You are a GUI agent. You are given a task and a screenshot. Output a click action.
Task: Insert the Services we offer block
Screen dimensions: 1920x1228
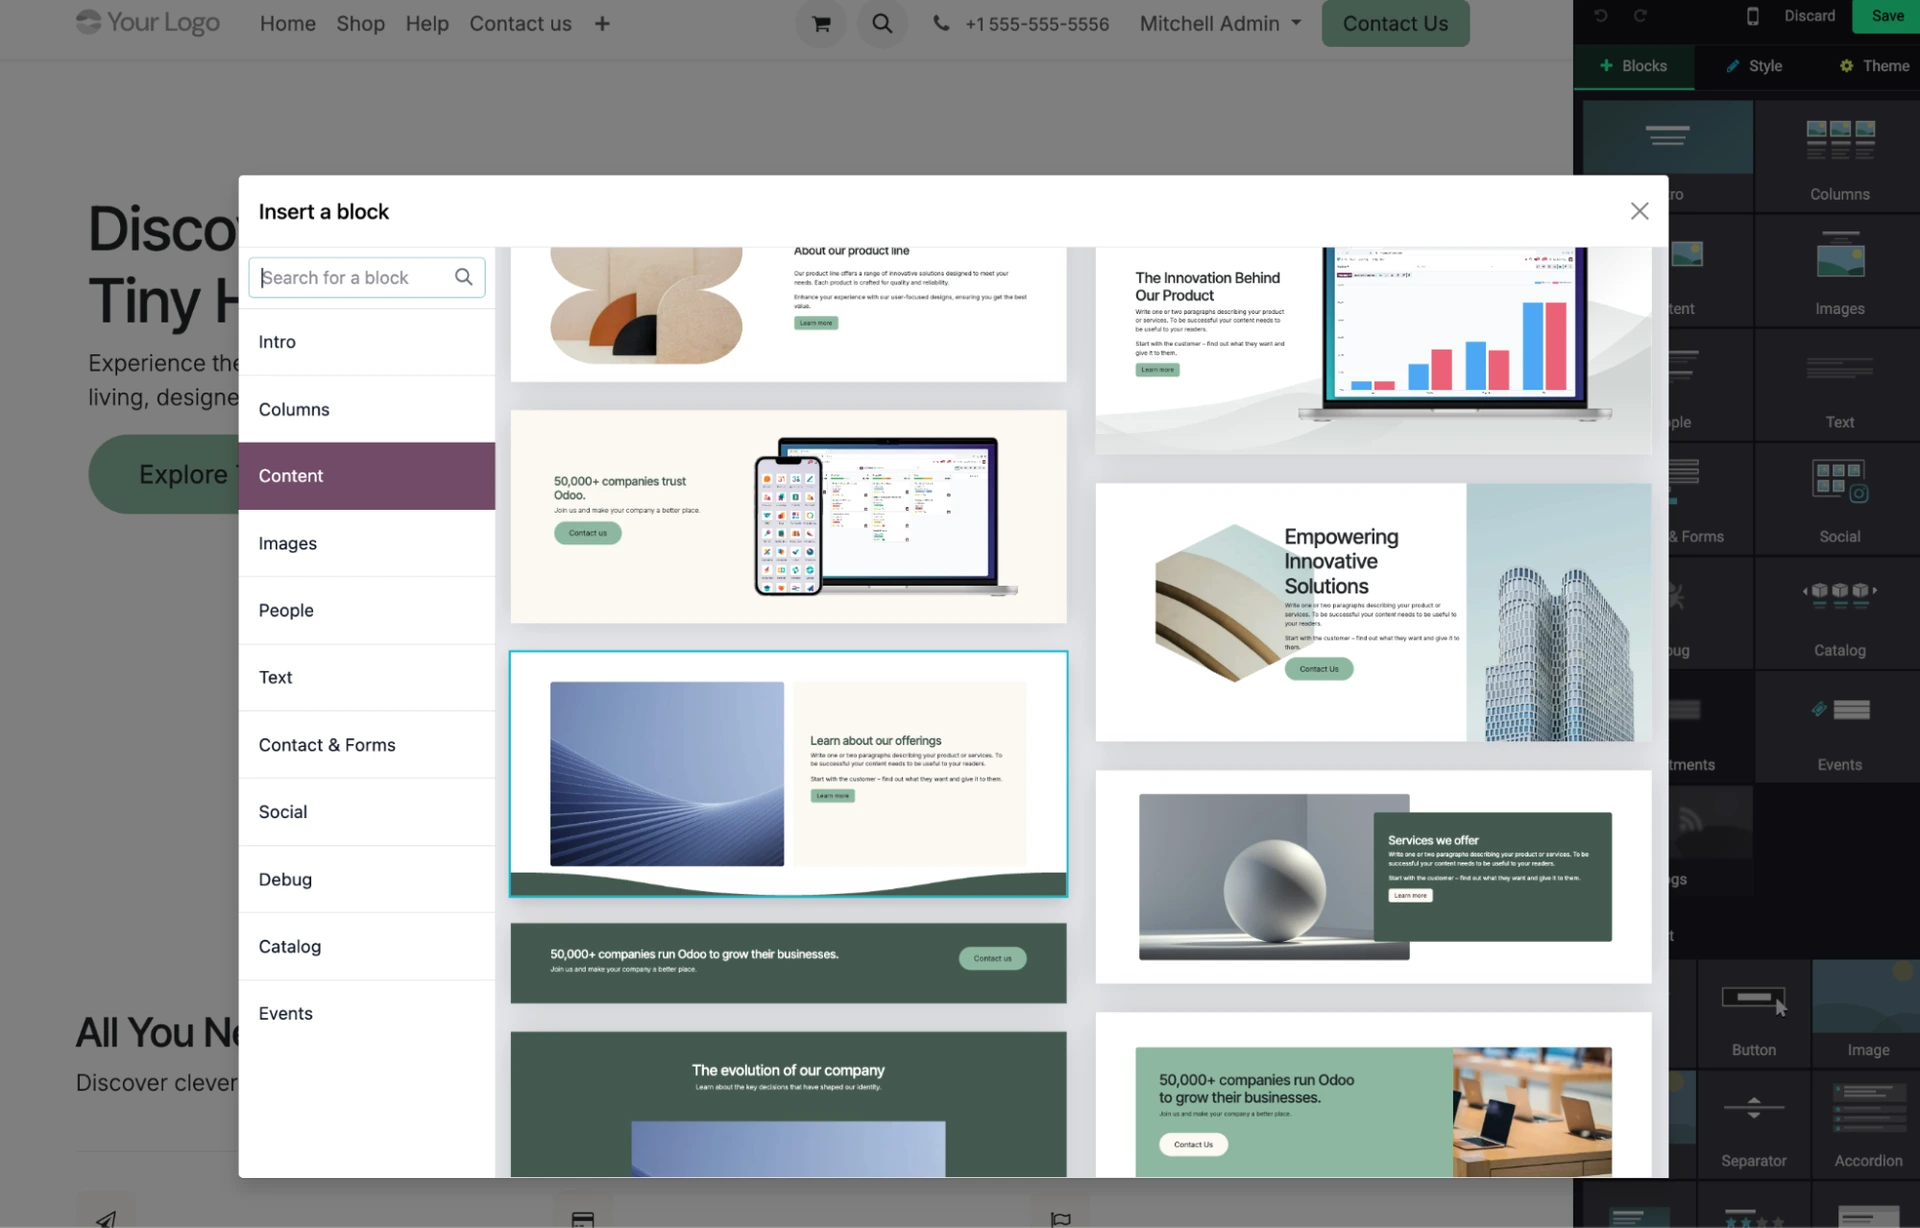point(1373,877)
